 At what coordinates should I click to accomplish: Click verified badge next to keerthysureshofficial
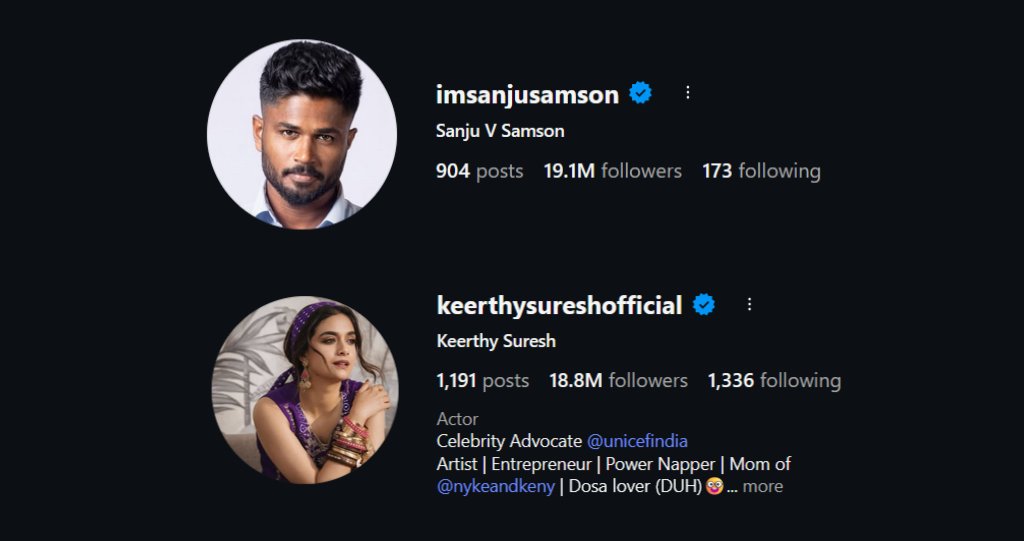click(704, 305)
